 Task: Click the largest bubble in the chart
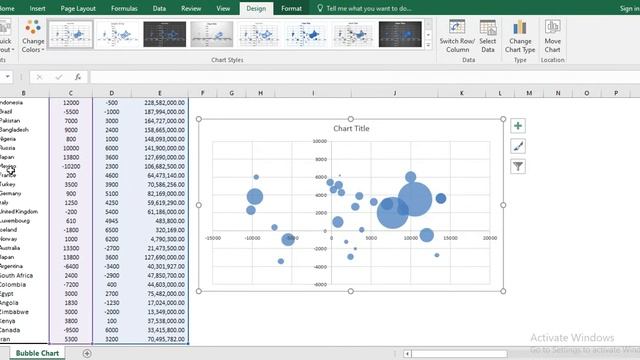click(x=415, y=199)
